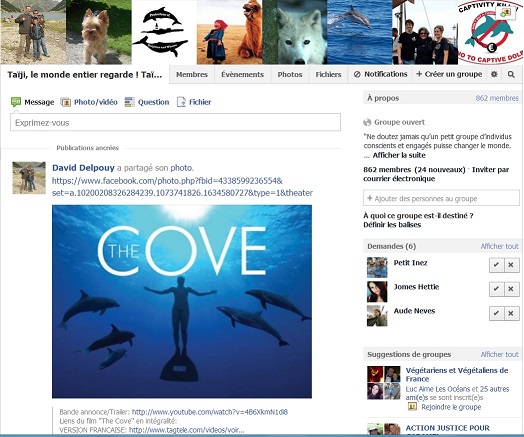Open the YouTube trailer link
Screen dimensions: 524x437
pyautogui.click(x=210, y=412)
